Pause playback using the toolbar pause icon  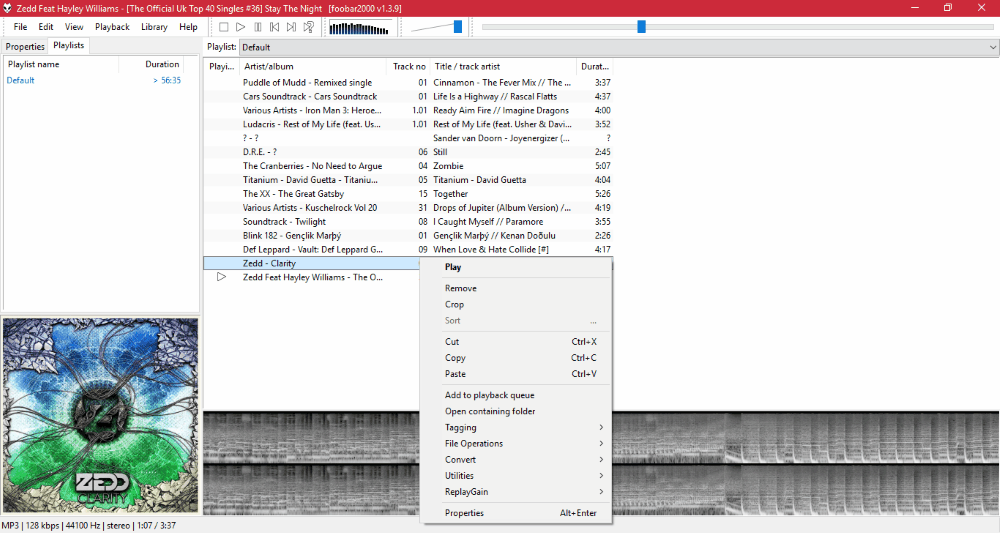[258, 27]
